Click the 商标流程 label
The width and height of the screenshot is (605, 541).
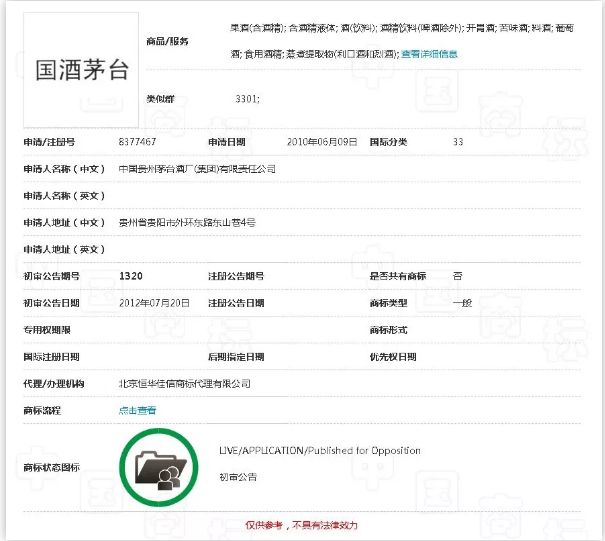tap(42, 411)
